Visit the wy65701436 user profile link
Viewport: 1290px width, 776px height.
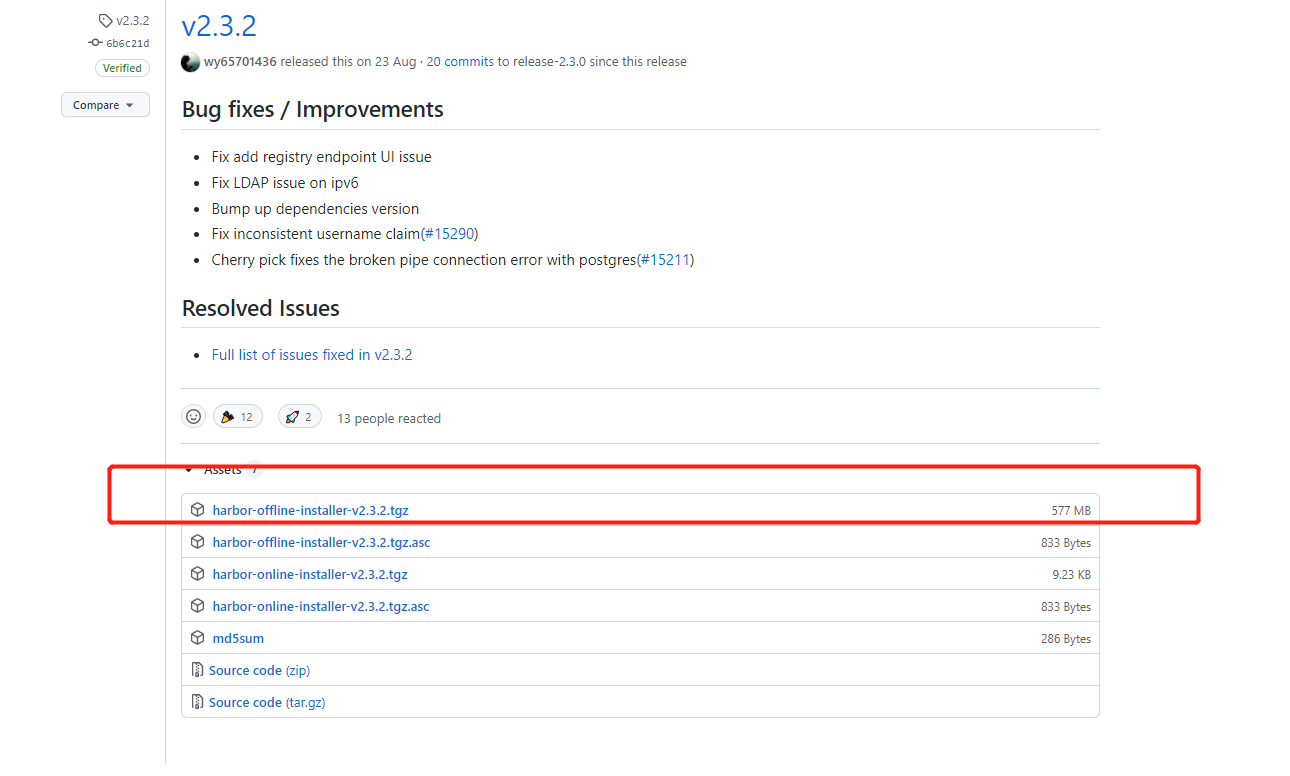tap(240, 62)
